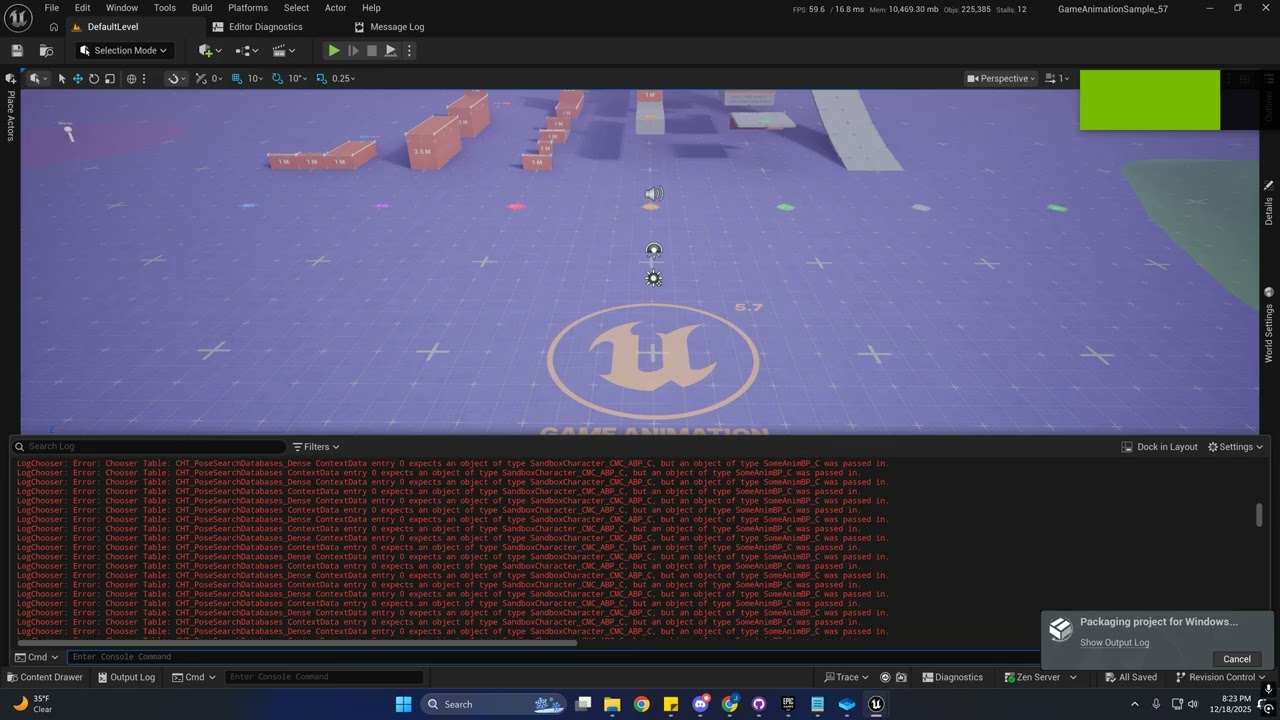Open the Output Log status bar button
Screen dimensions: 1280x720
click(126, 677)
